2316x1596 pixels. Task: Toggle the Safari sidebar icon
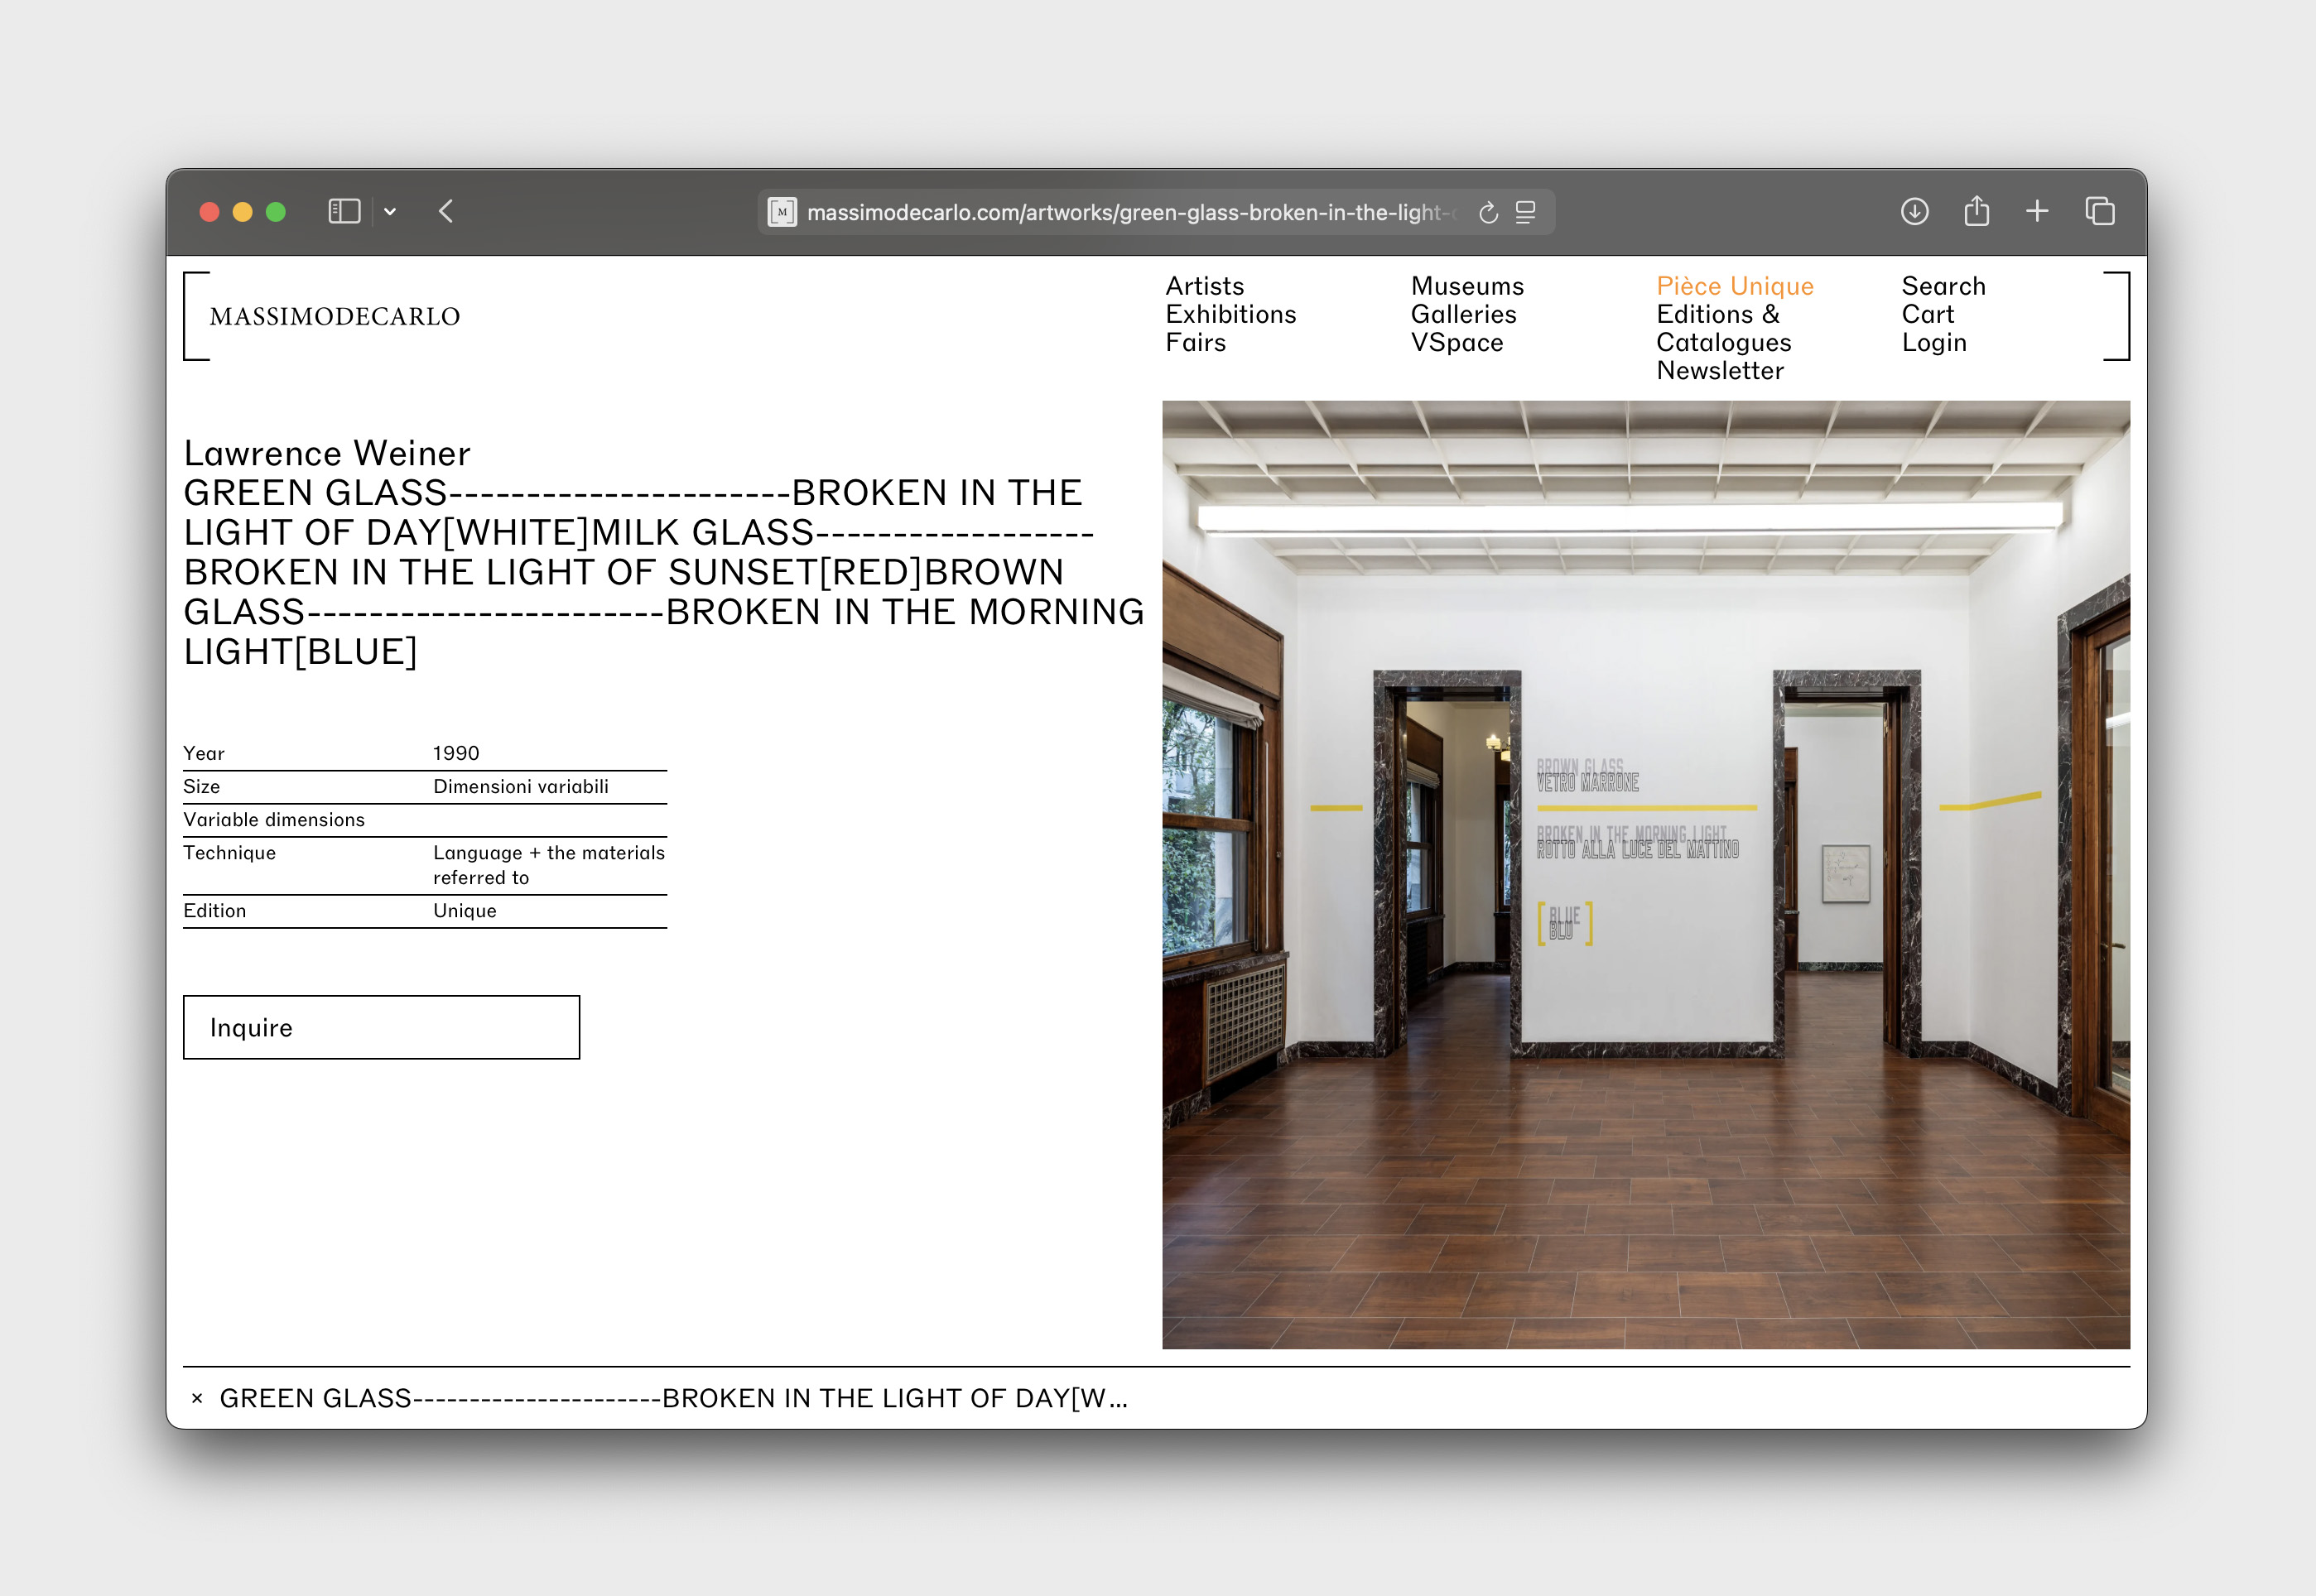click(344, 212)
